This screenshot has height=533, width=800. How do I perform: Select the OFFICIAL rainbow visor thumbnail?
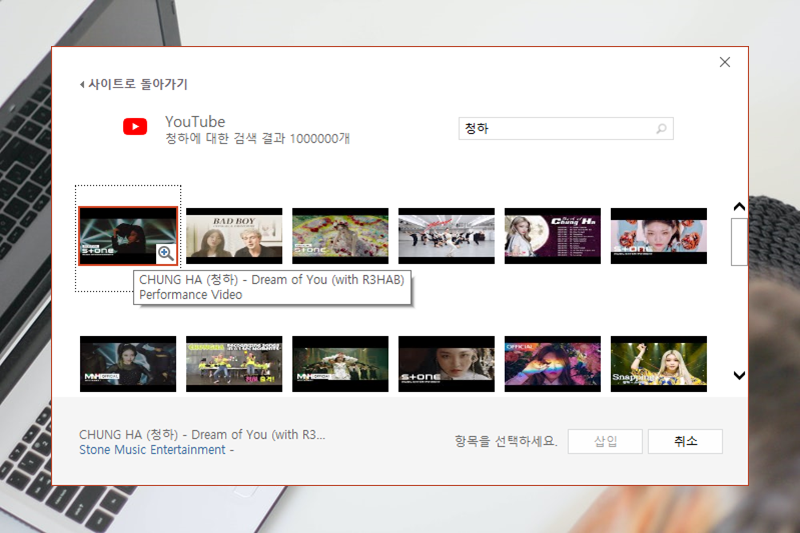click(553, 364)
